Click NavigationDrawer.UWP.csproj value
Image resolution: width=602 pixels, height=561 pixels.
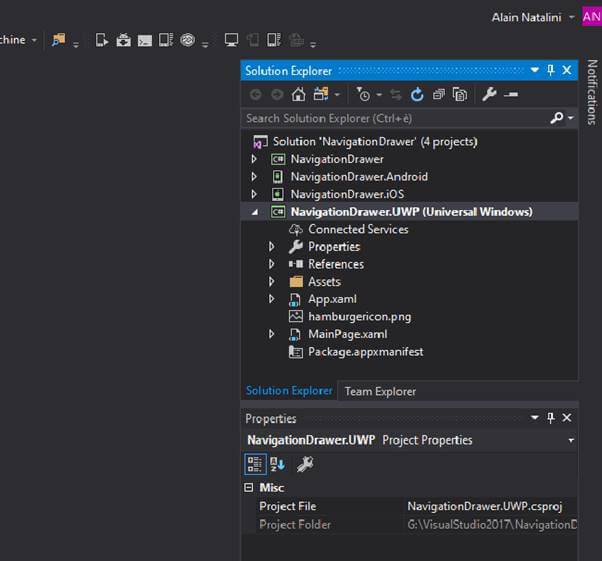[485, 506]
